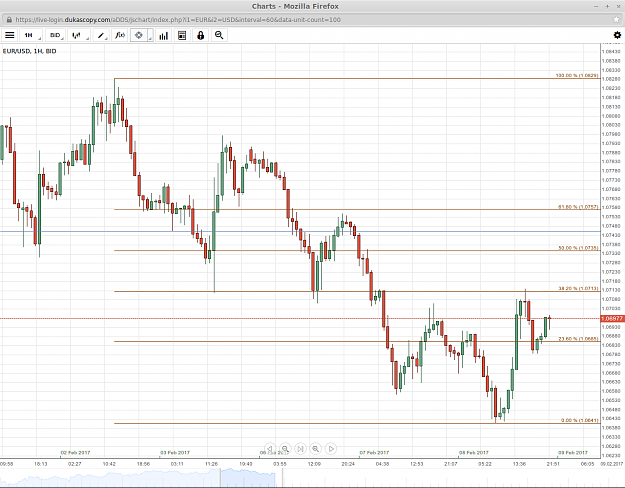This screenshot has width=625, height=488.
Task: Click the volume bars chart icon
Action: click(x=163, y=35)
